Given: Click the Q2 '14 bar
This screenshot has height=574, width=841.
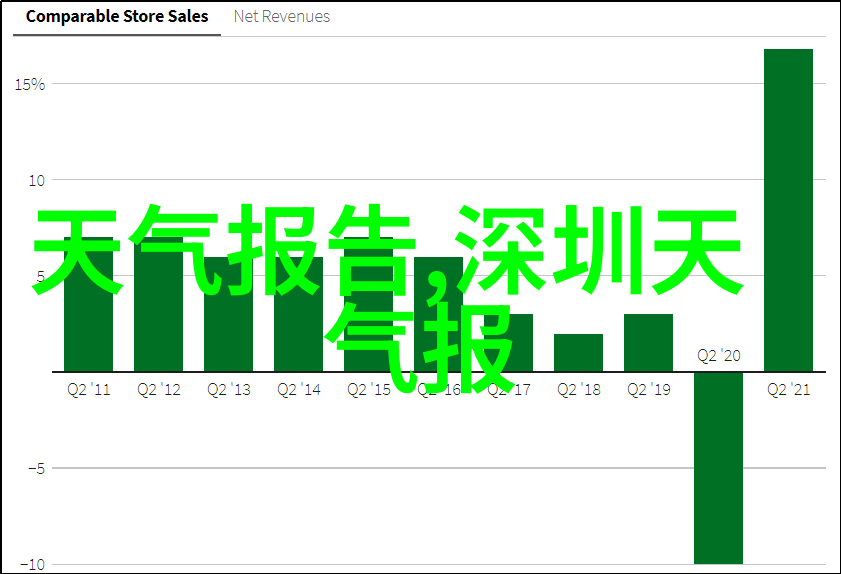Looking at the screenshot, I should (298, 314).
